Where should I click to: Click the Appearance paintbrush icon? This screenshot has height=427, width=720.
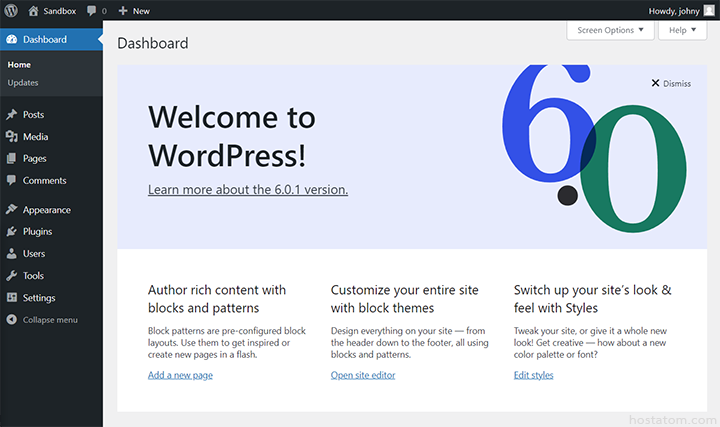point(11,210)
